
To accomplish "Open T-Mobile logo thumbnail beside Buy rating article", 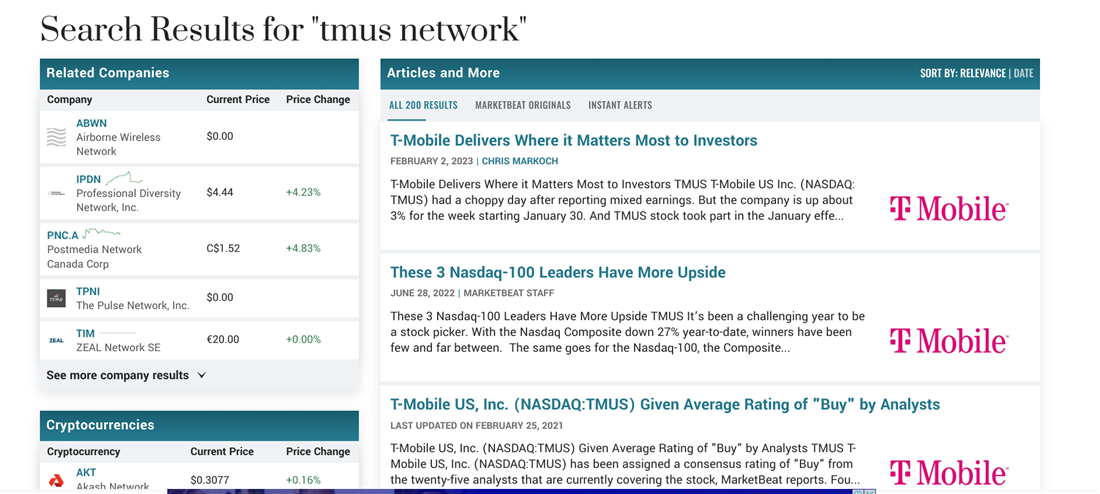I will click(x=948, y=472).
